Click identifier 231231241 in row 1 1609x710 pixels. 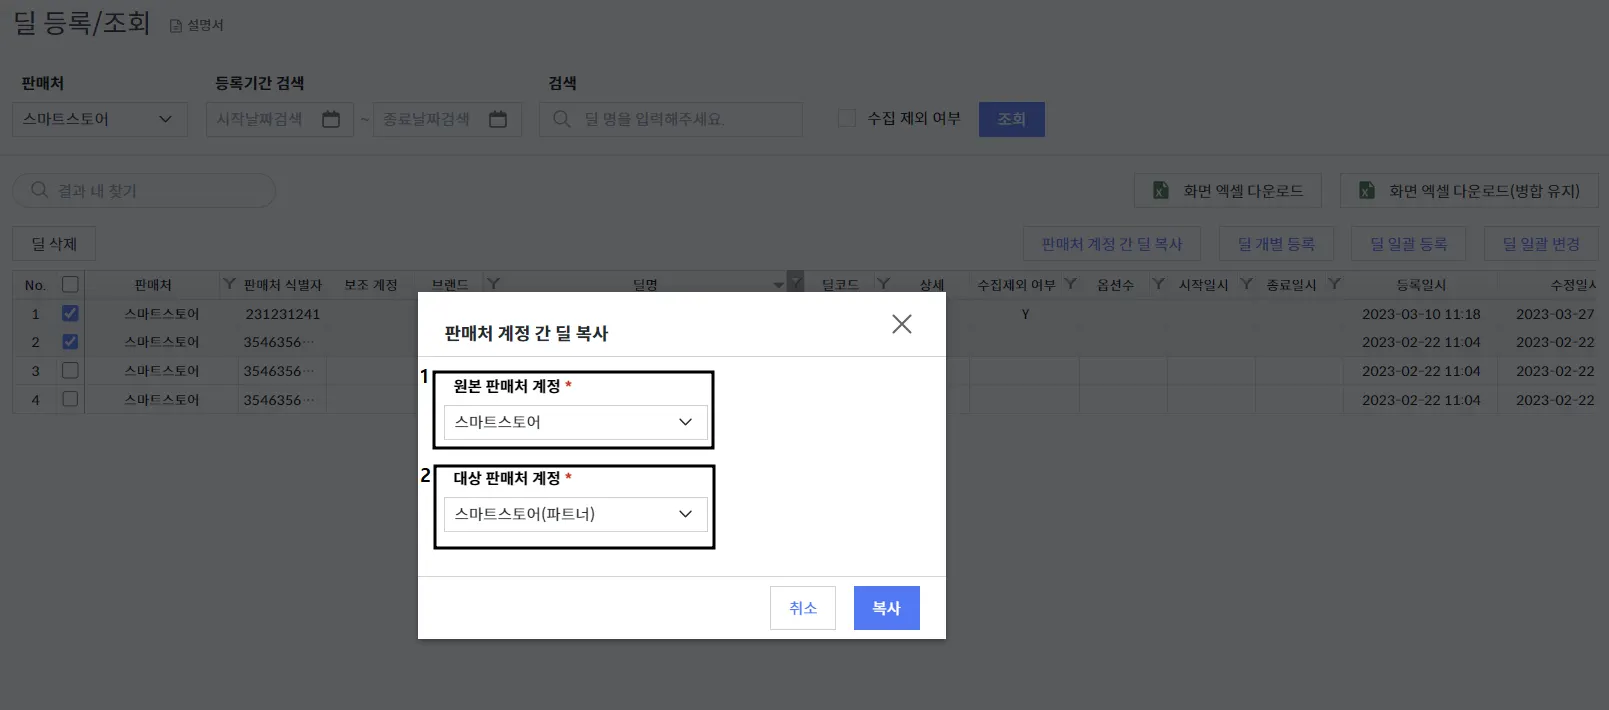(283, 314)
